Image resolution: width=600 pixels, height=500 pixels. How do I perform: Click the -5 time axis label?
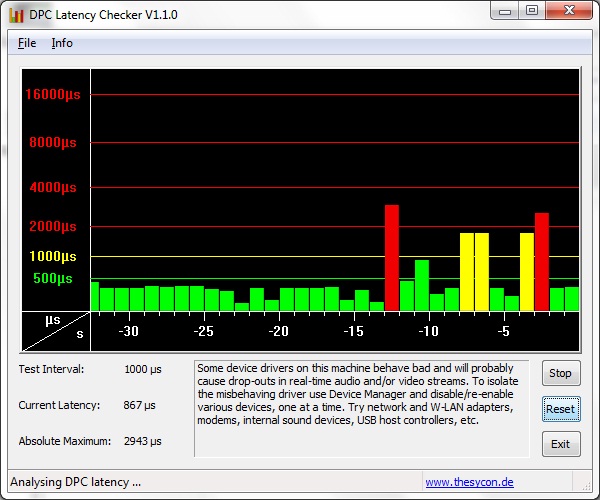tap(504, 331)
